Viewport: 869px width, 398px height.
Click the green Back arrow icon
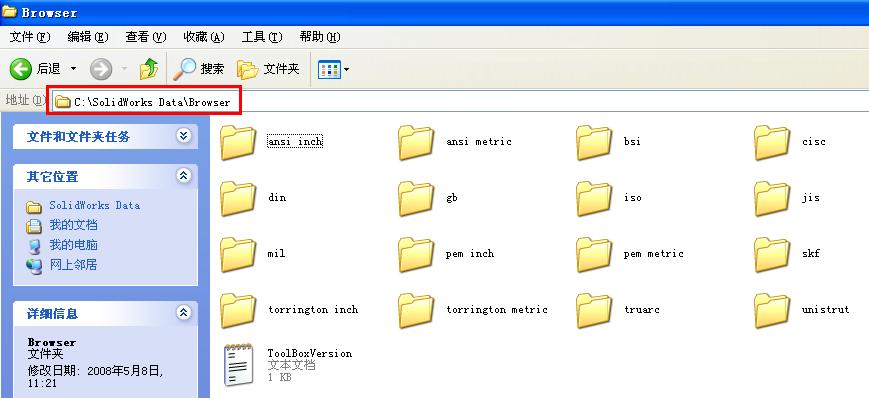21,69
